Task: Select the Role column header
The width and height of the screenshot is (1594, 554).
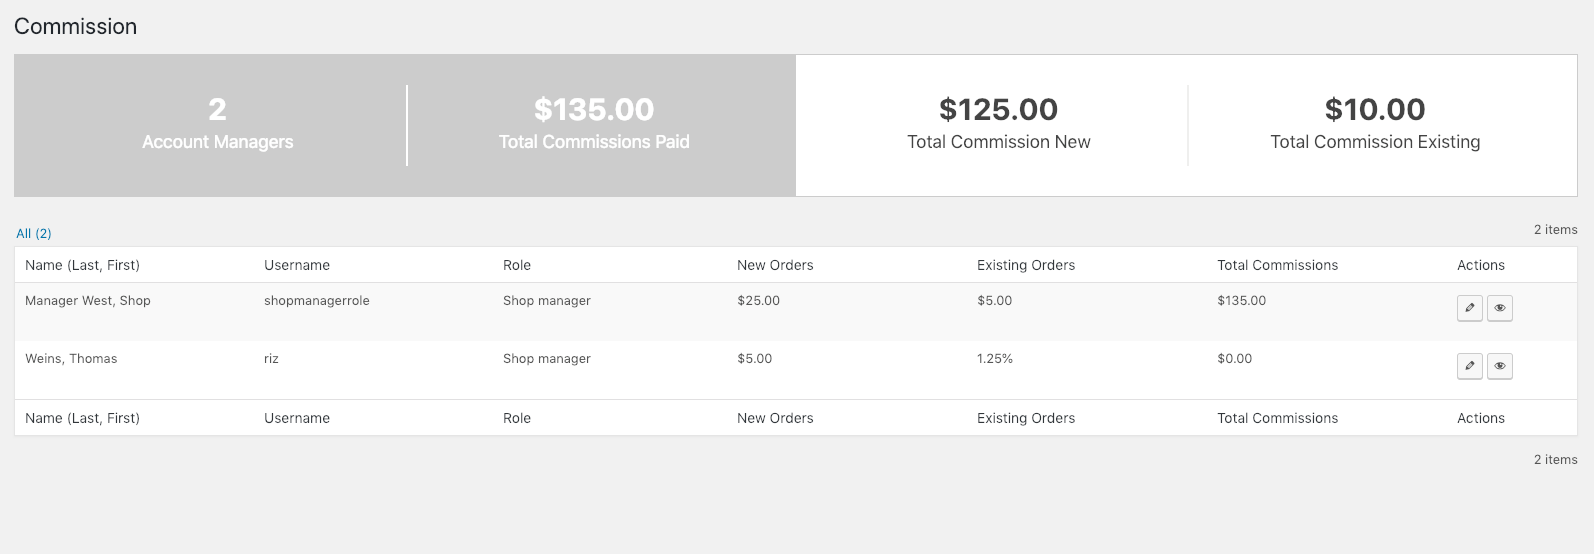Action: [517, 265]
